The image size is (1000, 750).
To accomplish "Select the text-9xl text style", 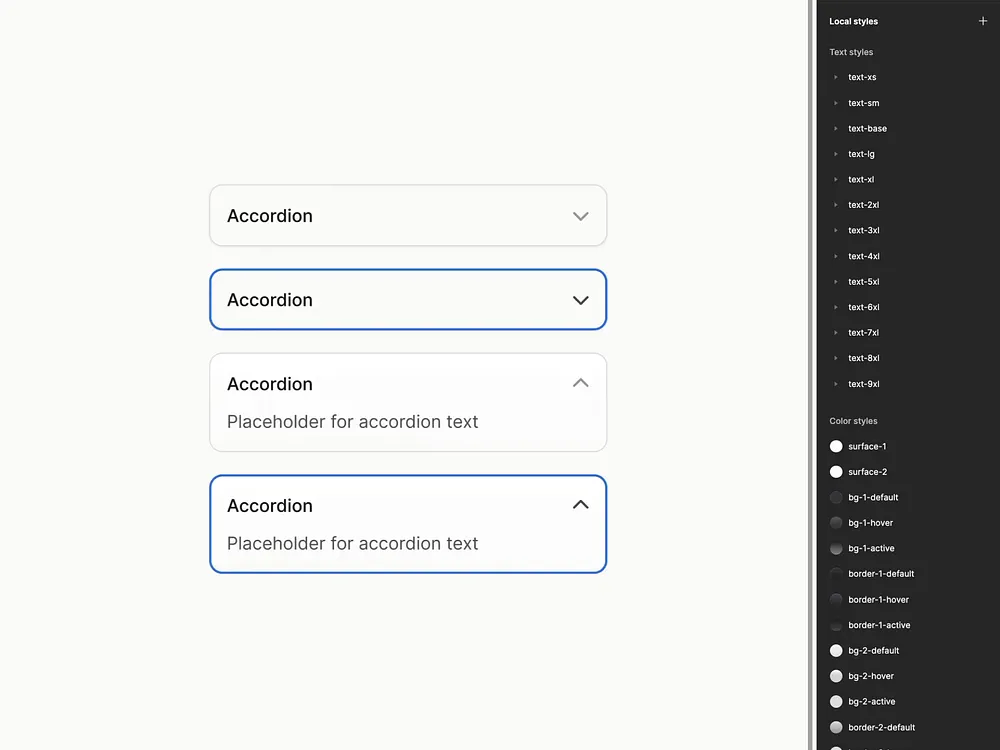I will [x=863, y=383].
